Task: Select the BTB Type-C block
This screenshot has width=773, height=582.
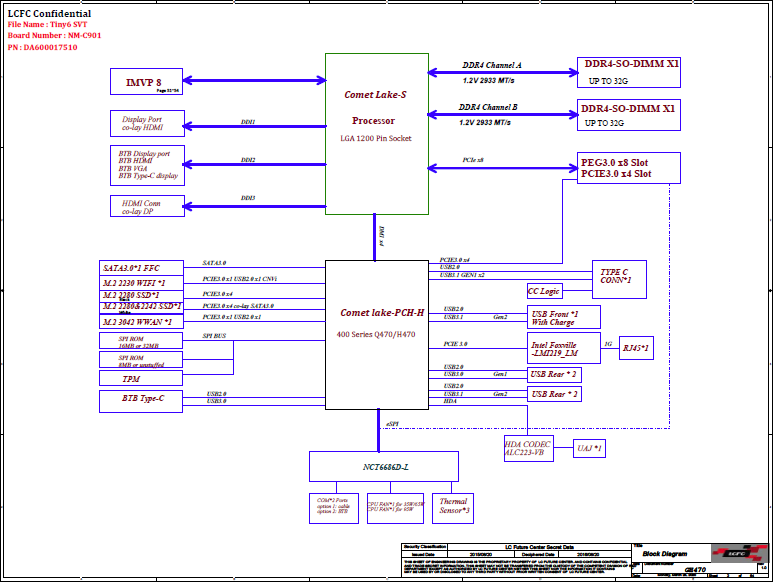Action: 141,401
